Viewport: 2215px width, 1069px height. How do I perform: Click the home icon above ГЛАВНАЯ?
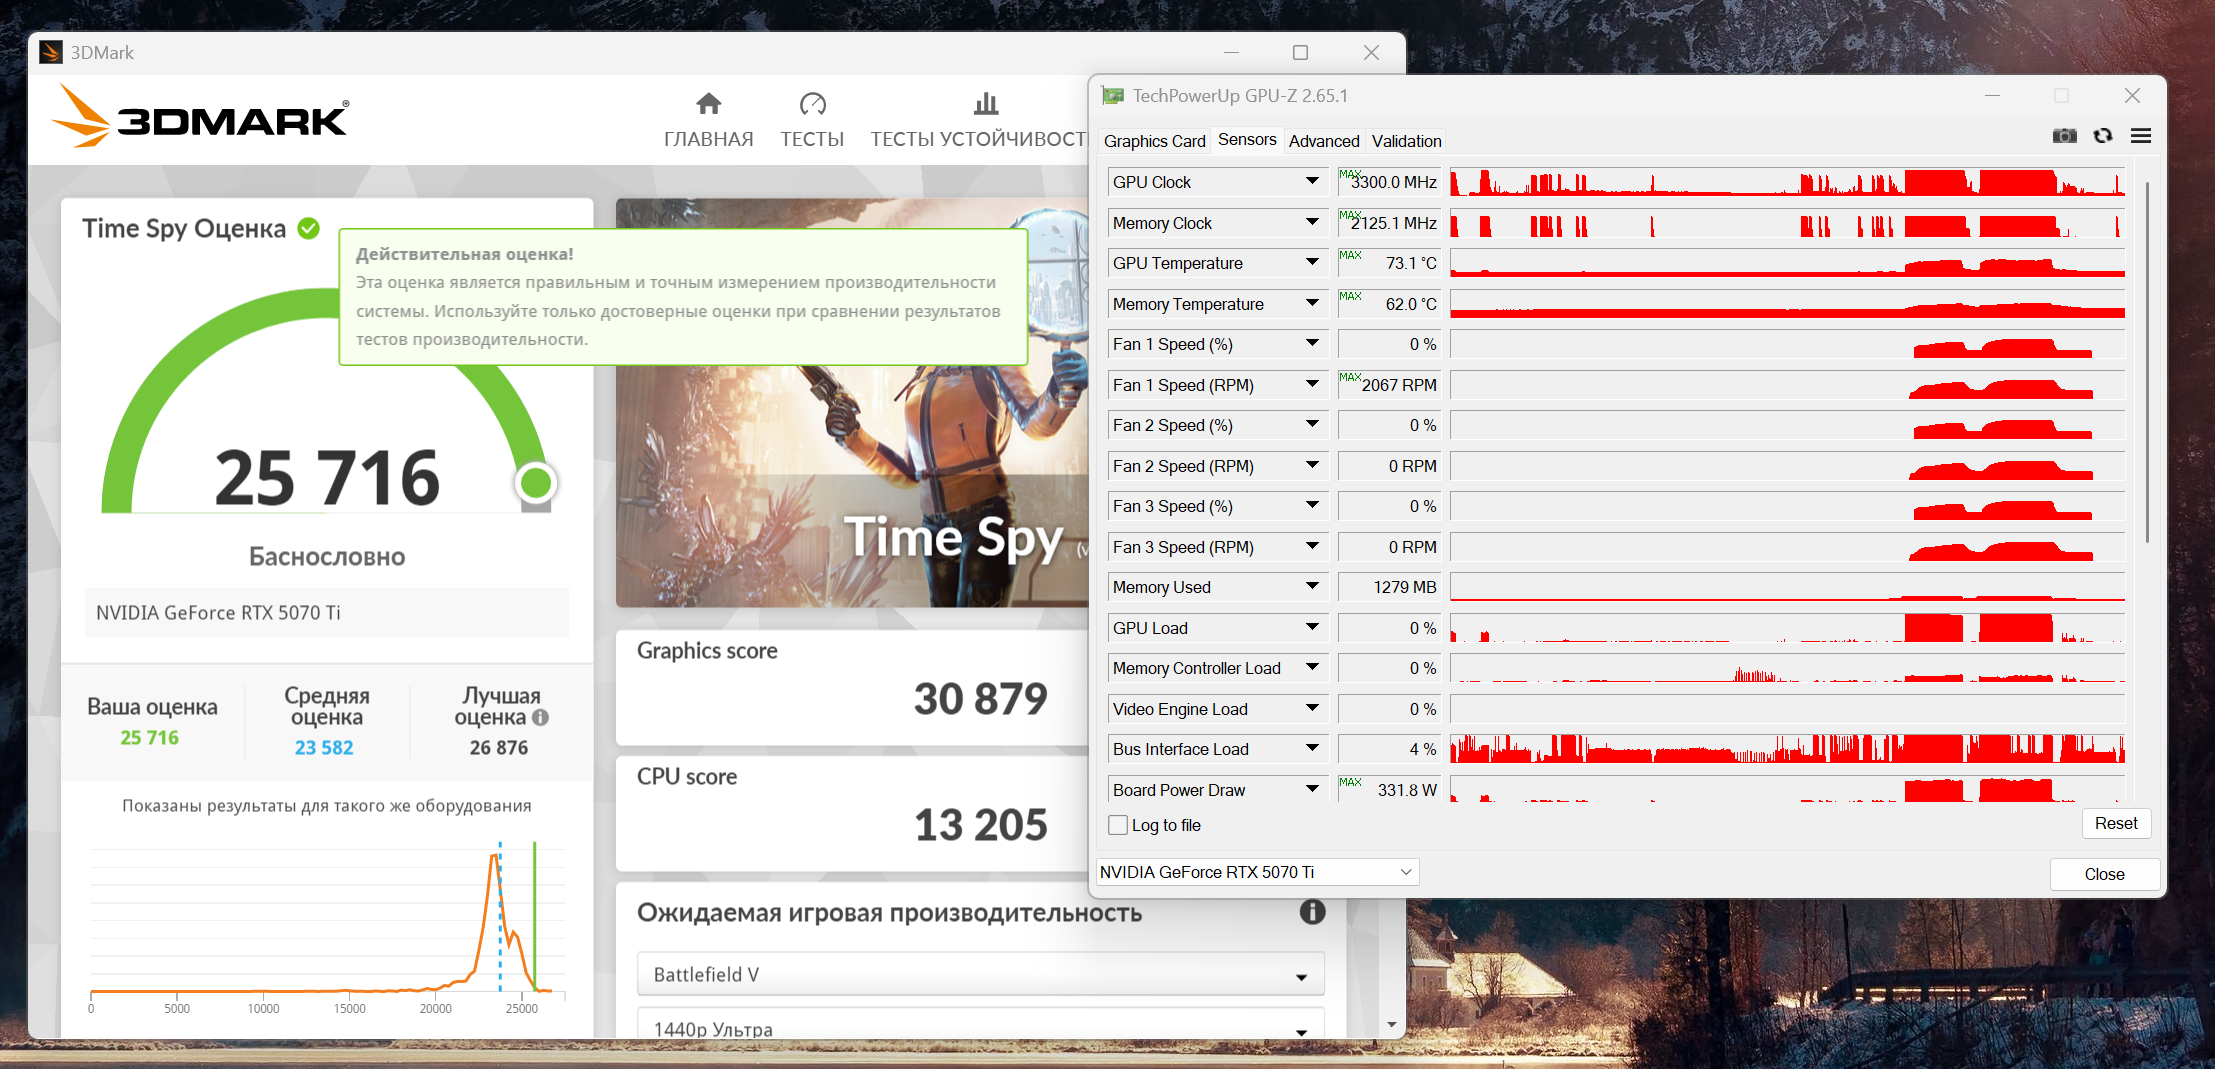[709, 104]
